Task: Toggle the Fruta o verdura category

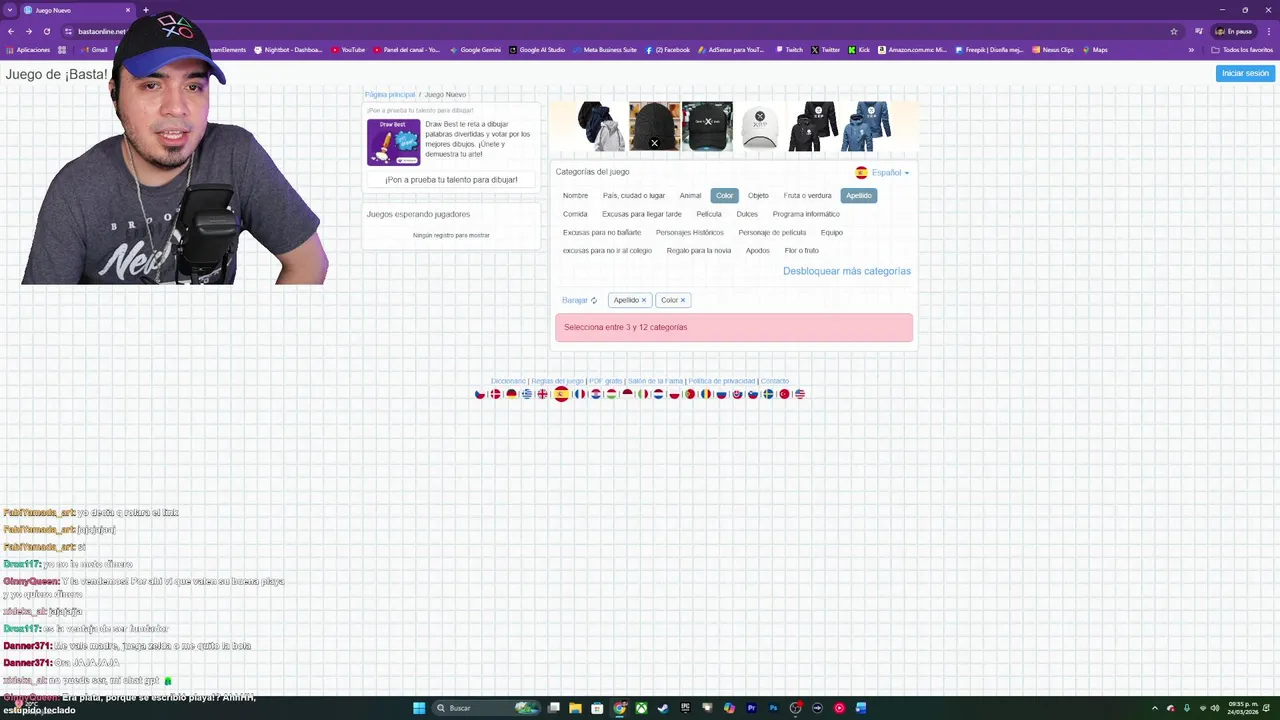Action: click(807, 196)
